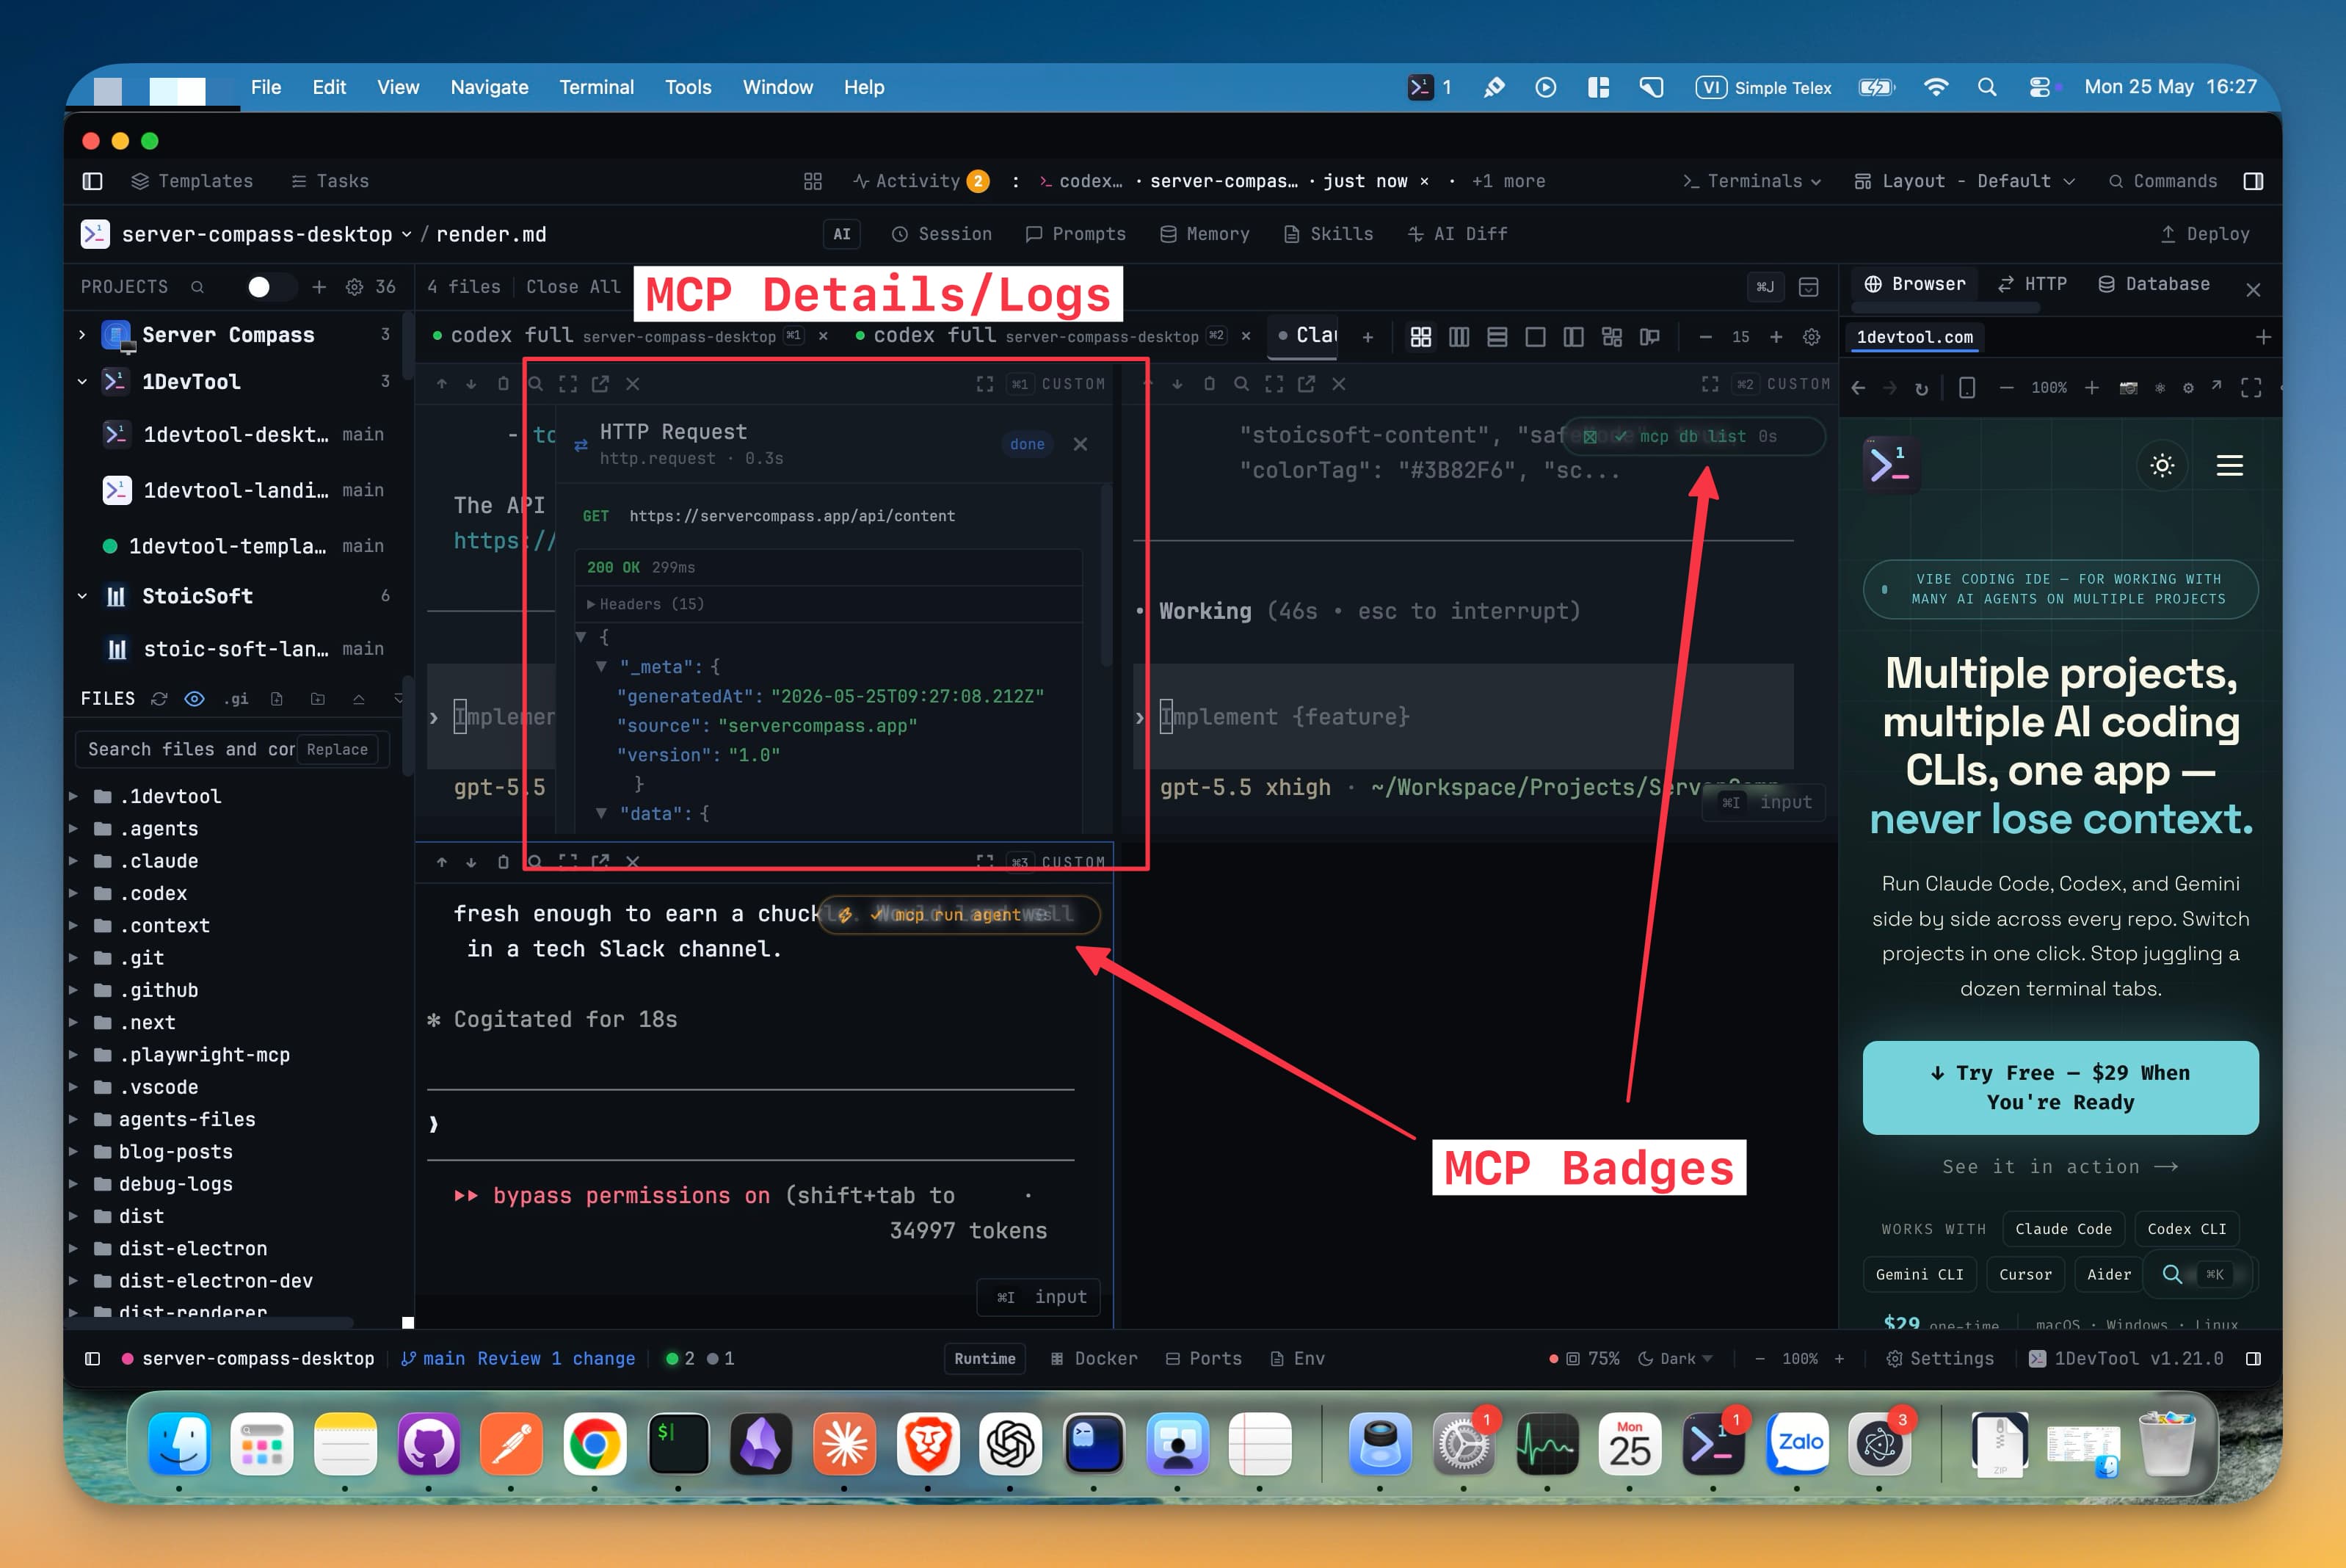The image size is (2346, 1568).
Task: Open the Prompts tab
Action: click(x=1076, y=234)
